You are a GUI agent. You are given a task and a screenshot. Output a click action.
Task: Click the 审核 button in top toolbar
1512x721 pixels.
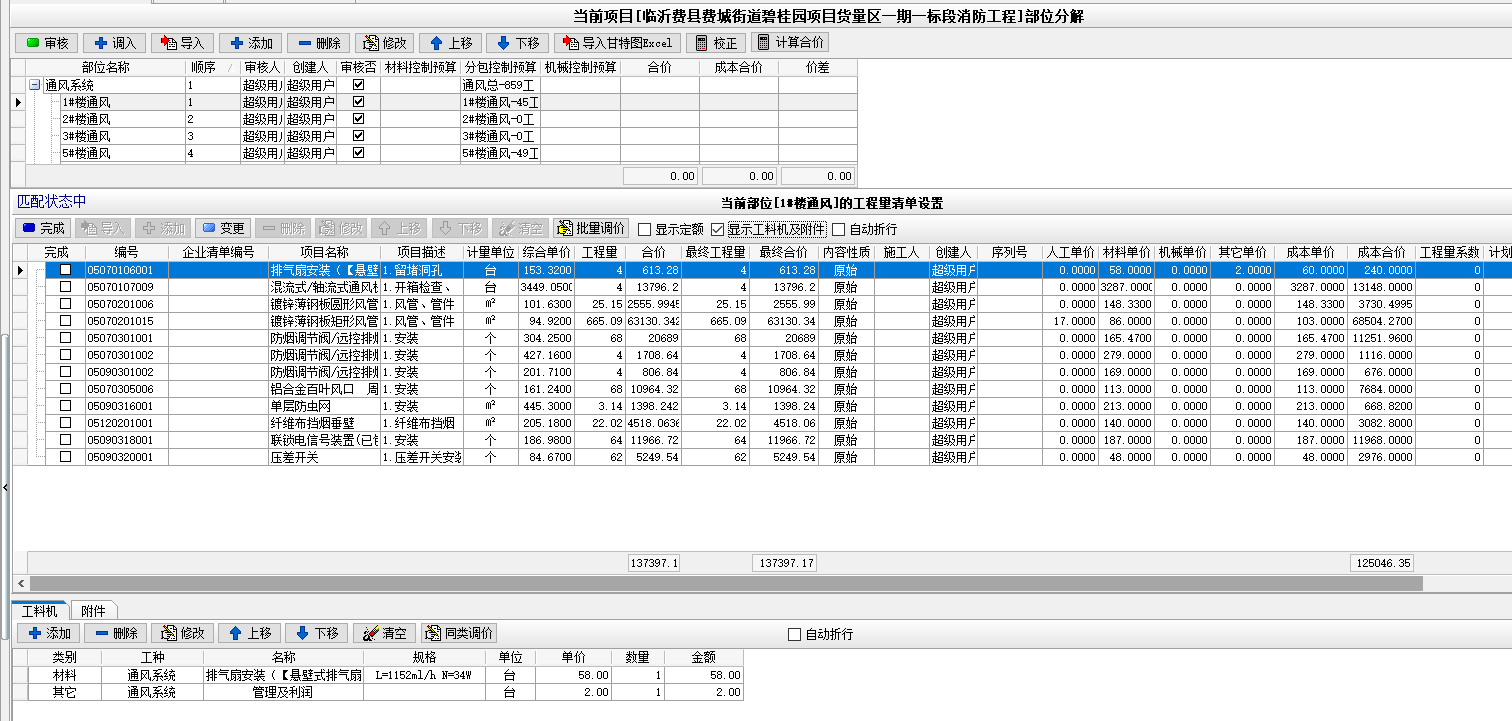(x=46, y=43)
